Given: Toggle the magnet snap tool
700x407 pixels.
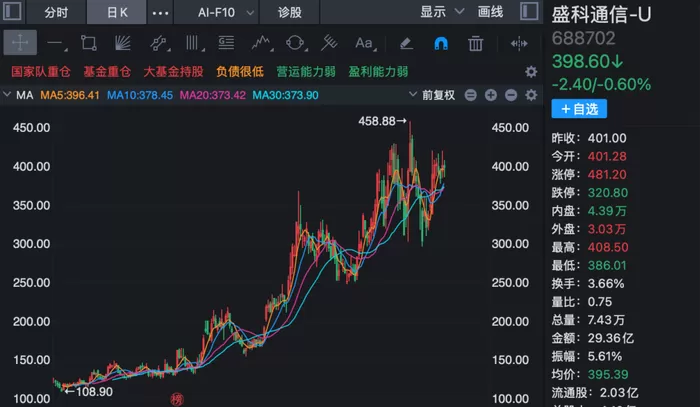Looking at the screenshot, I should 441,43.
